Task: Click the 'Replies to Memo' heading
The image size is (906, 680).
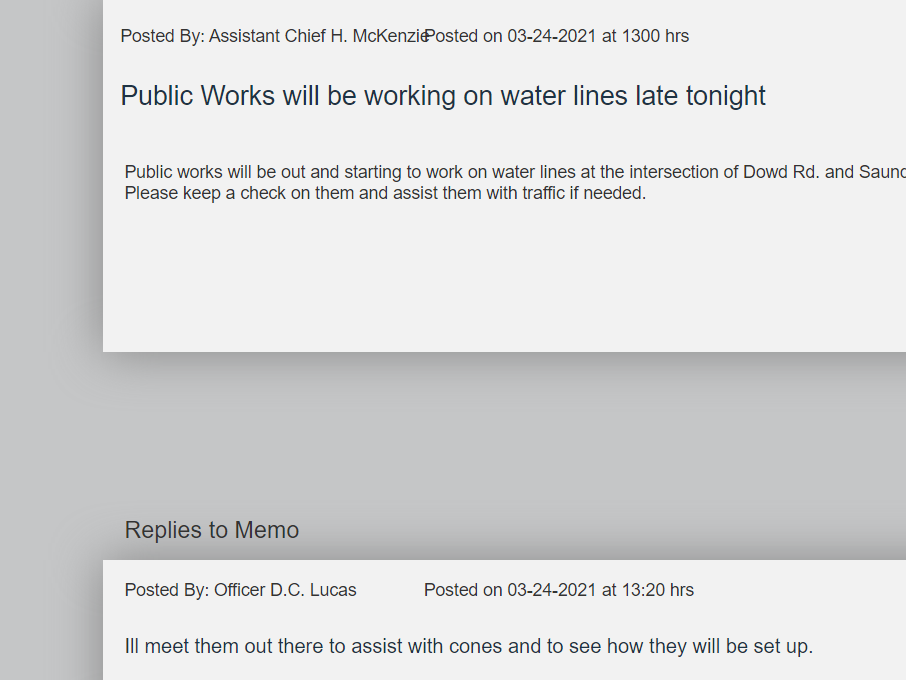Action: coord(211,530)
